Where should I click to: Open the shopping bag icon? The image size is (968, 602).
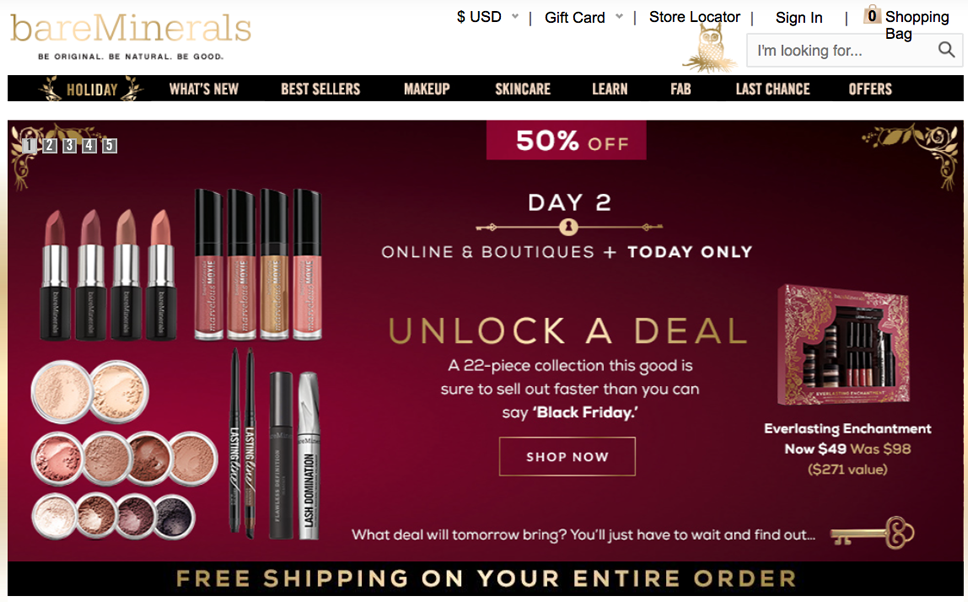[872, 14]
